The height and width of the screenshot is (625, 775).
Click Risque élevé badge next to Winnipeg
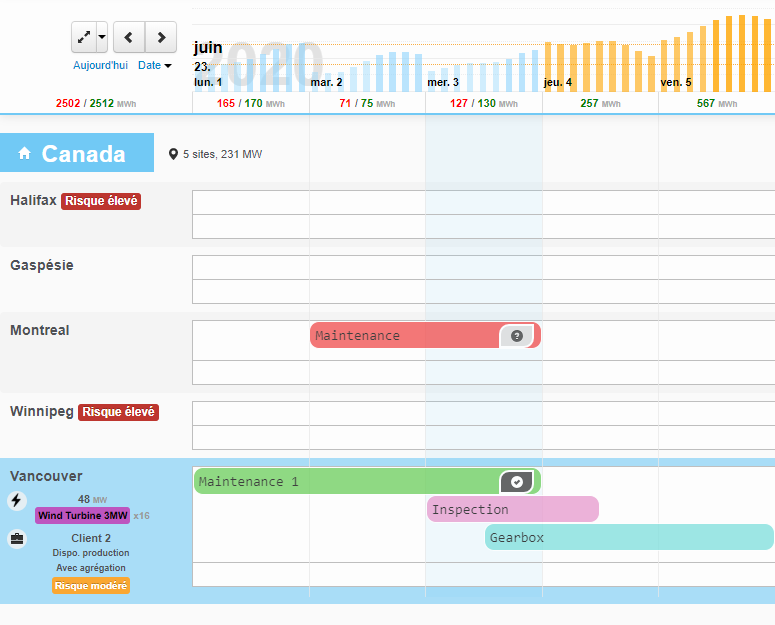(x=118, y=412)
